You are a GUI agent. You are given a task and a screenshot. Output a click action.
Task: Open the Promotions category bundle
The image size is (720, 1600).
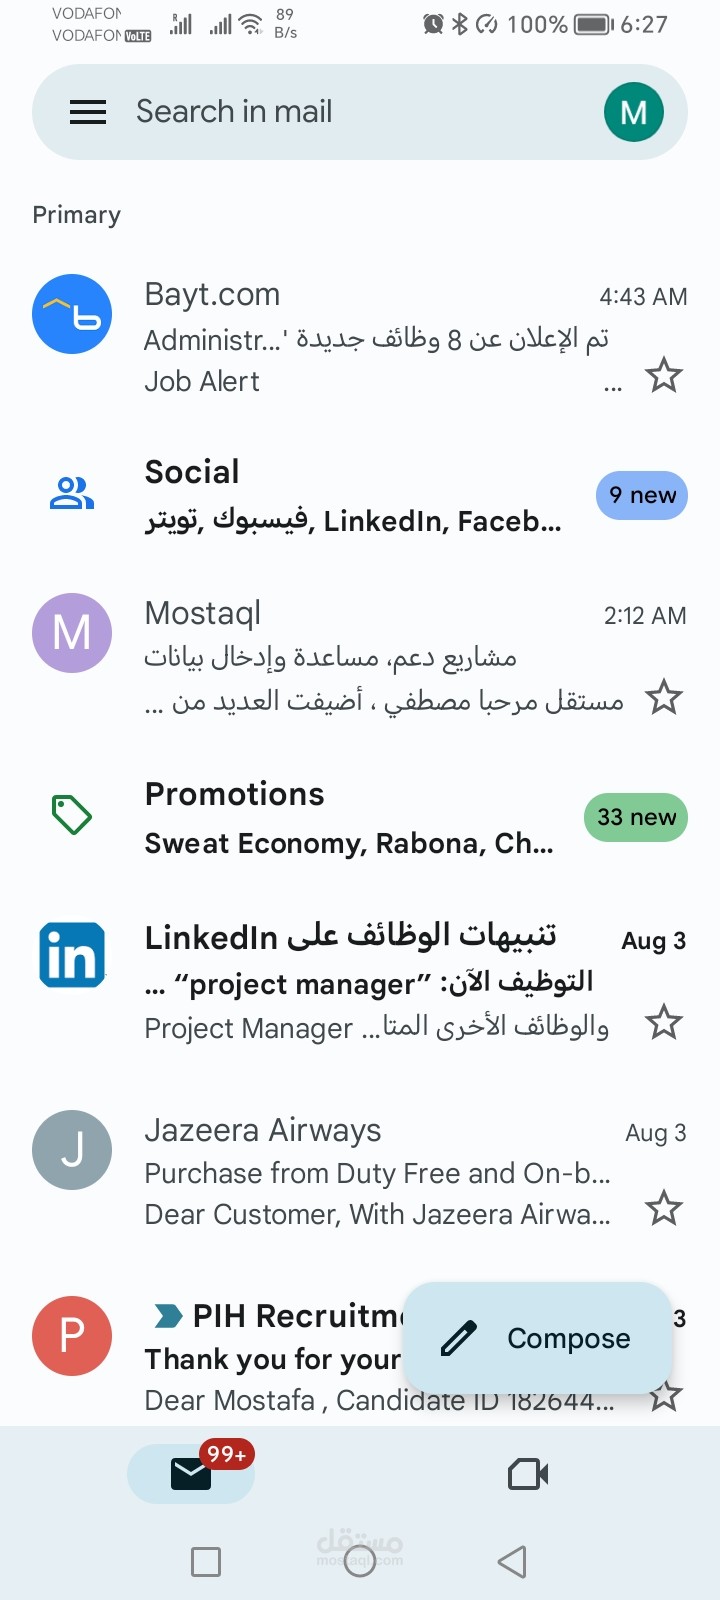(x=348, y=818)
